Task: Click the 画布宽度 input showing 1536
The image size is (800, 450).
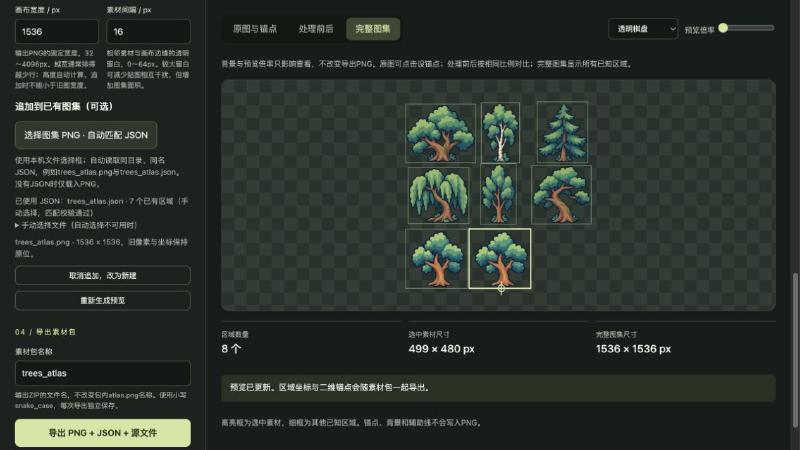Action: 57,32
